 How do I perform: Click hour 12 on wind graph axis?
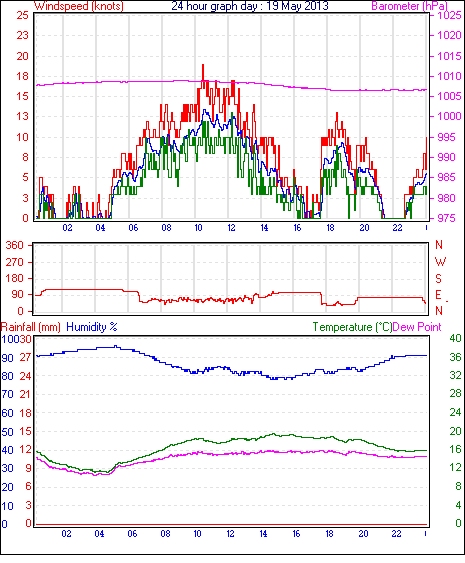coord(231,228)
